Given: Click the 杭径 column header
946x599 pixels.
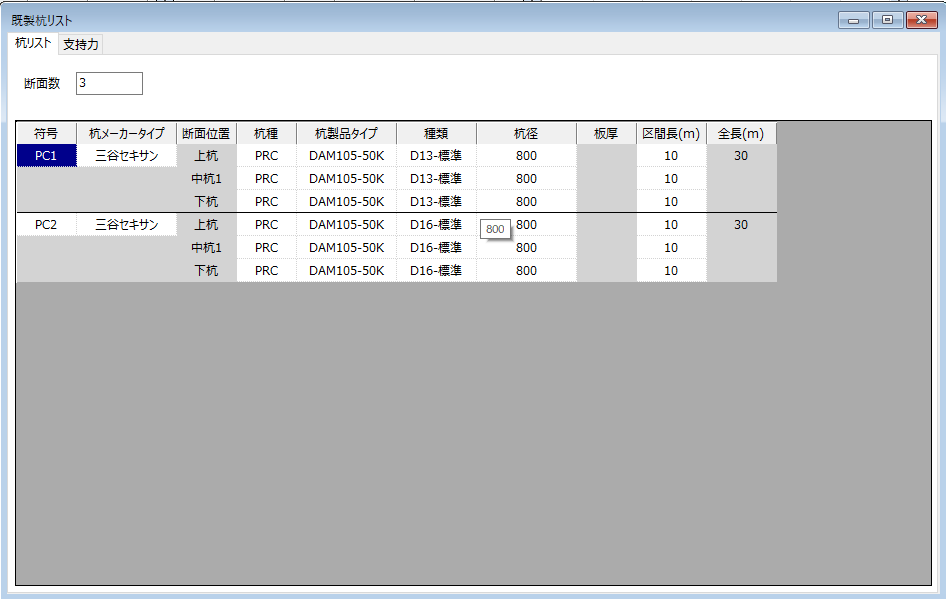Looking at the screenshot, I should click(526, 134).
